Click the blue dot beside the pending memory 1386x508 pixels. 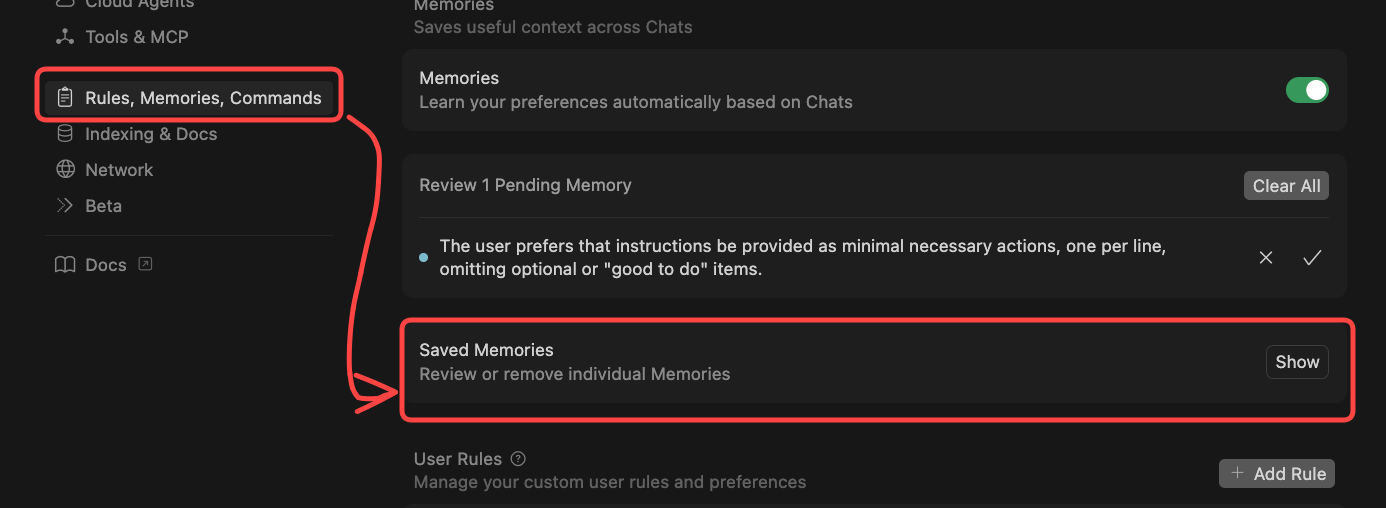click(423, 257)
